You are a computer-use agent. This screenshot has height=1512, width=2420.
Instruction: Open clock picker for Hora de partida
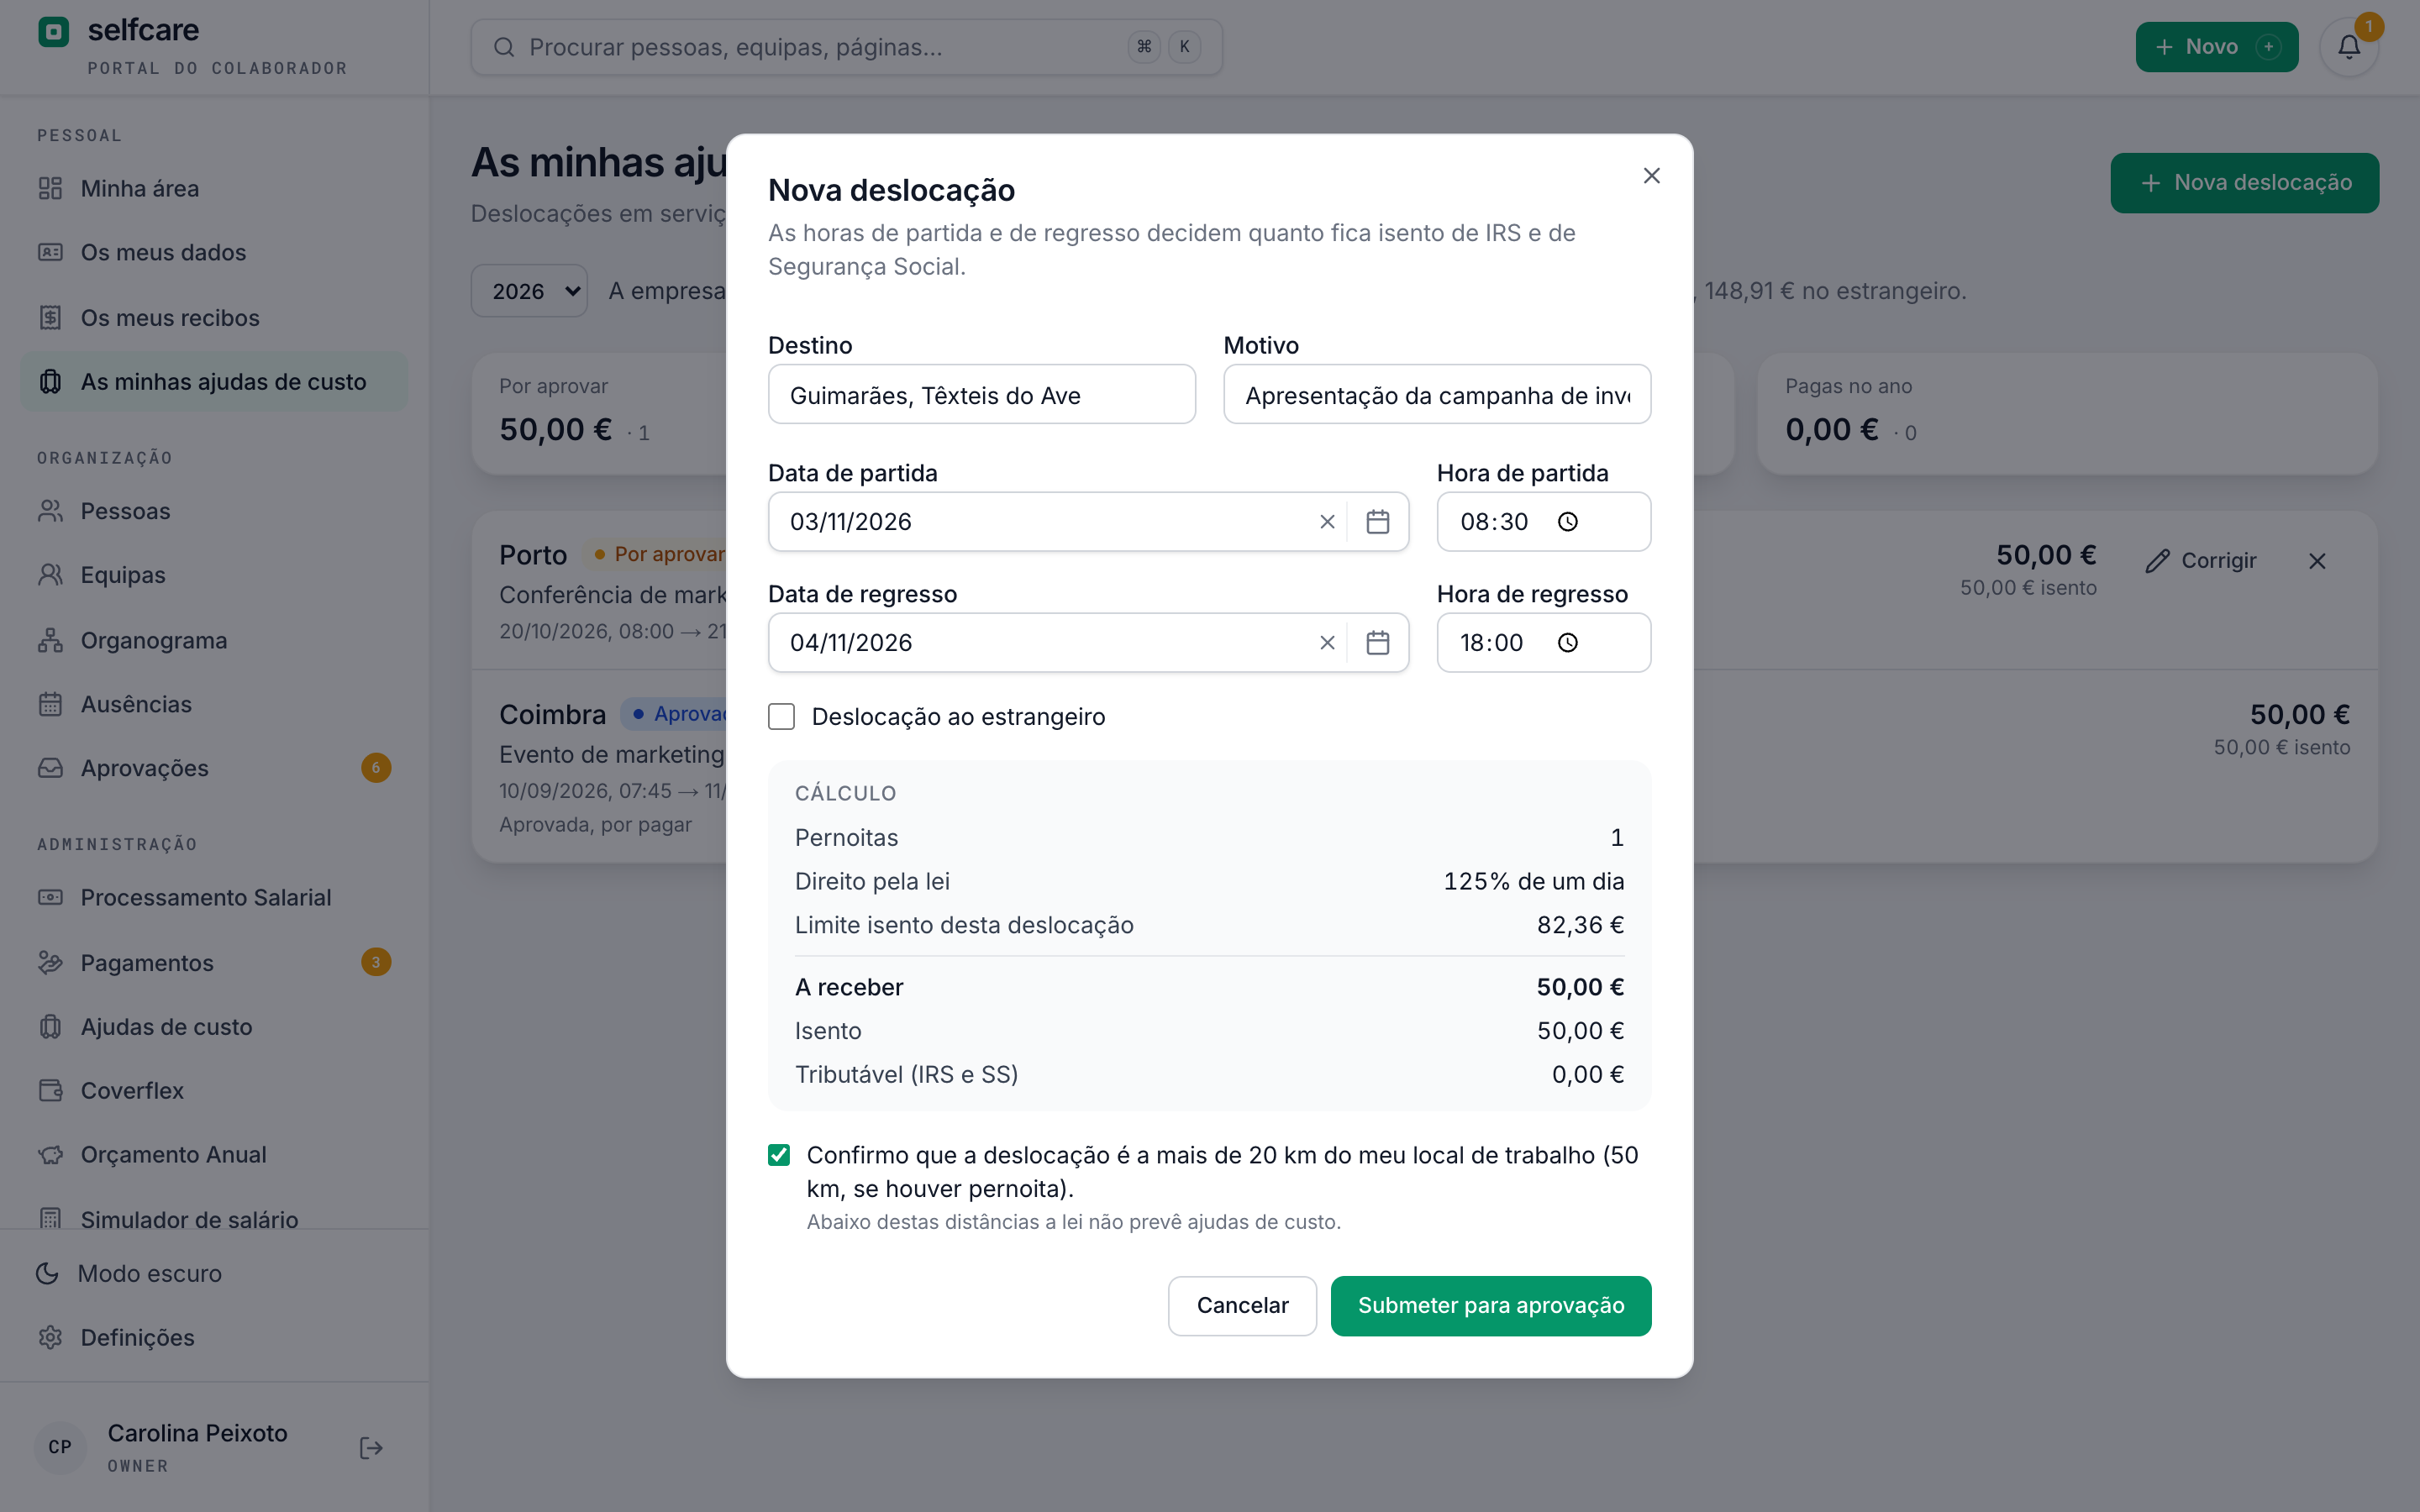click(x=1567, y=522)
